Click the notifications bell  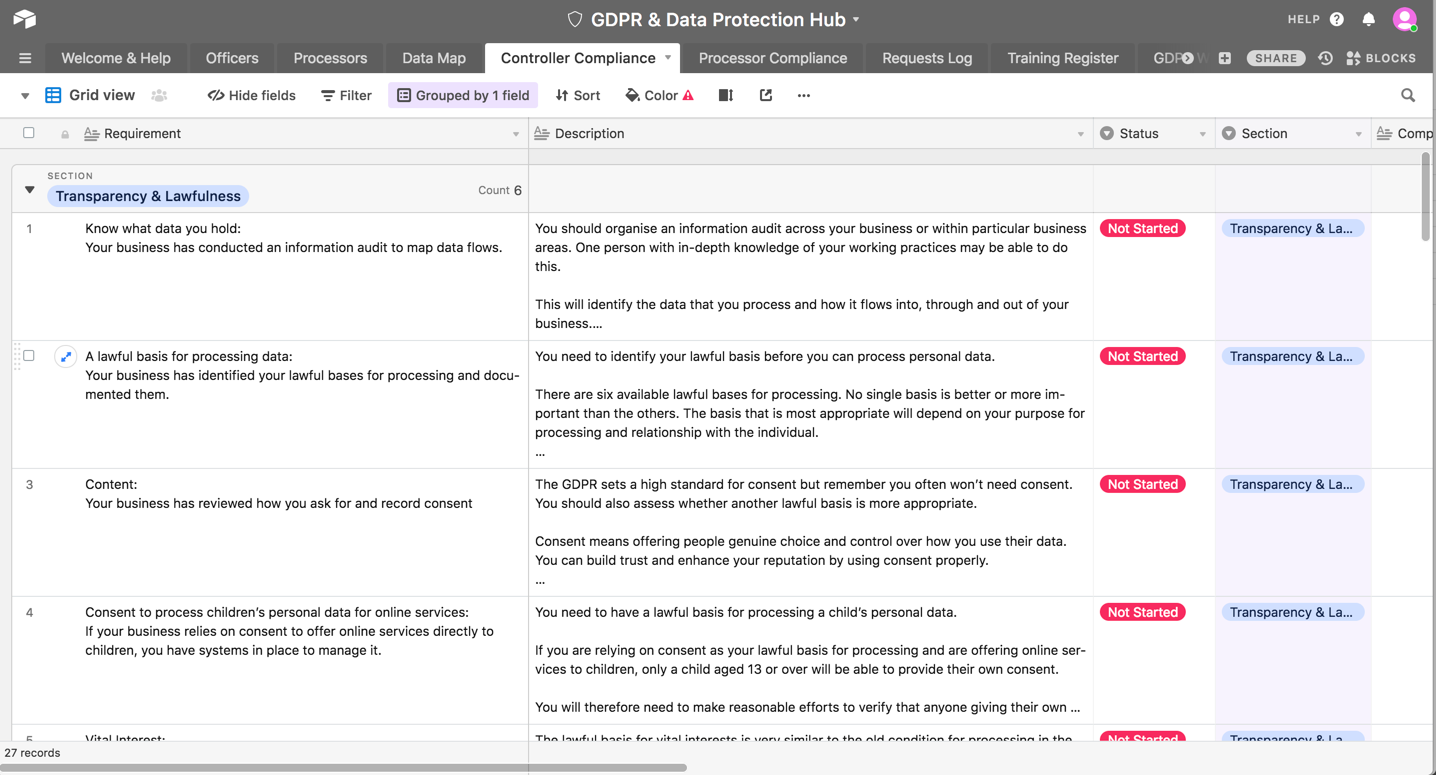click(1368, 18)
